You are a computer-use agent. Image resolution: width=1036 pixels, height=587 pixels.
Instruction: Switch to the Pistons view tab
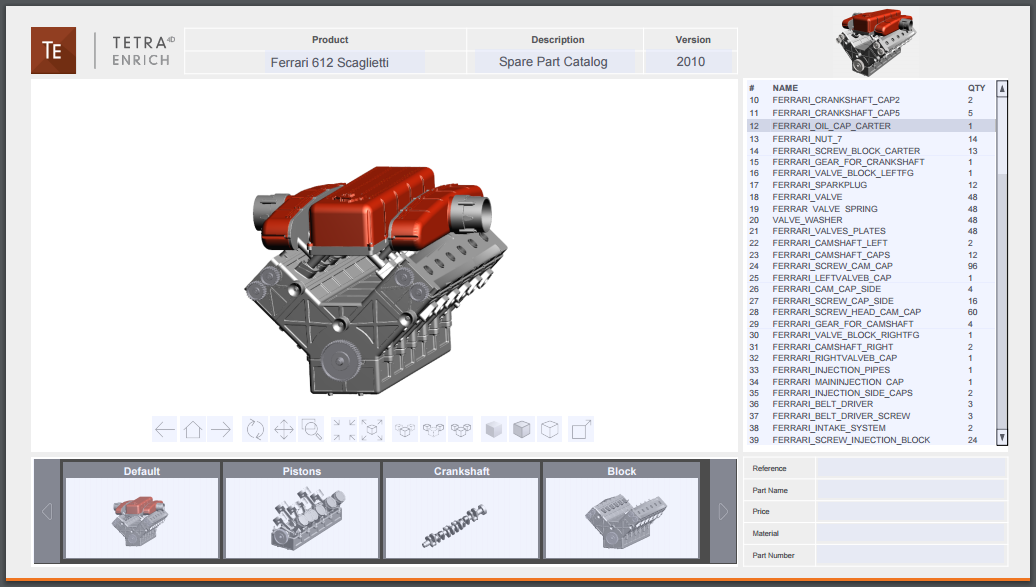coord(301,471)
